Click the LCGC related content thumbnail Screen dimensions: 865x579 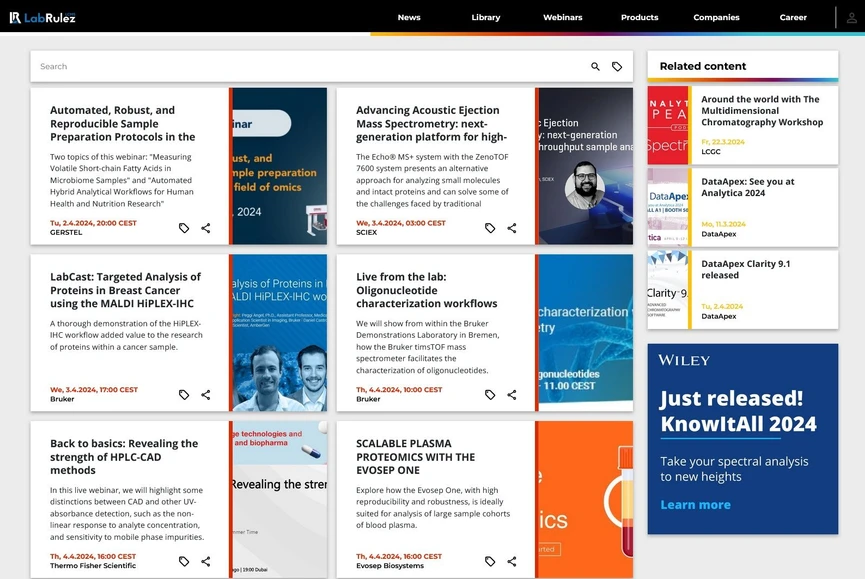[x=668, y=125]
